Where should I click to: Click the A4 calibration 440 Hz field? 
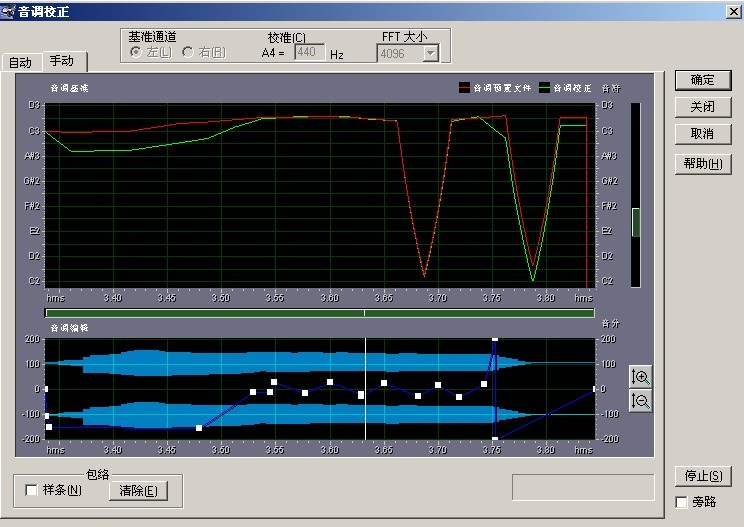tap(310, 52)
